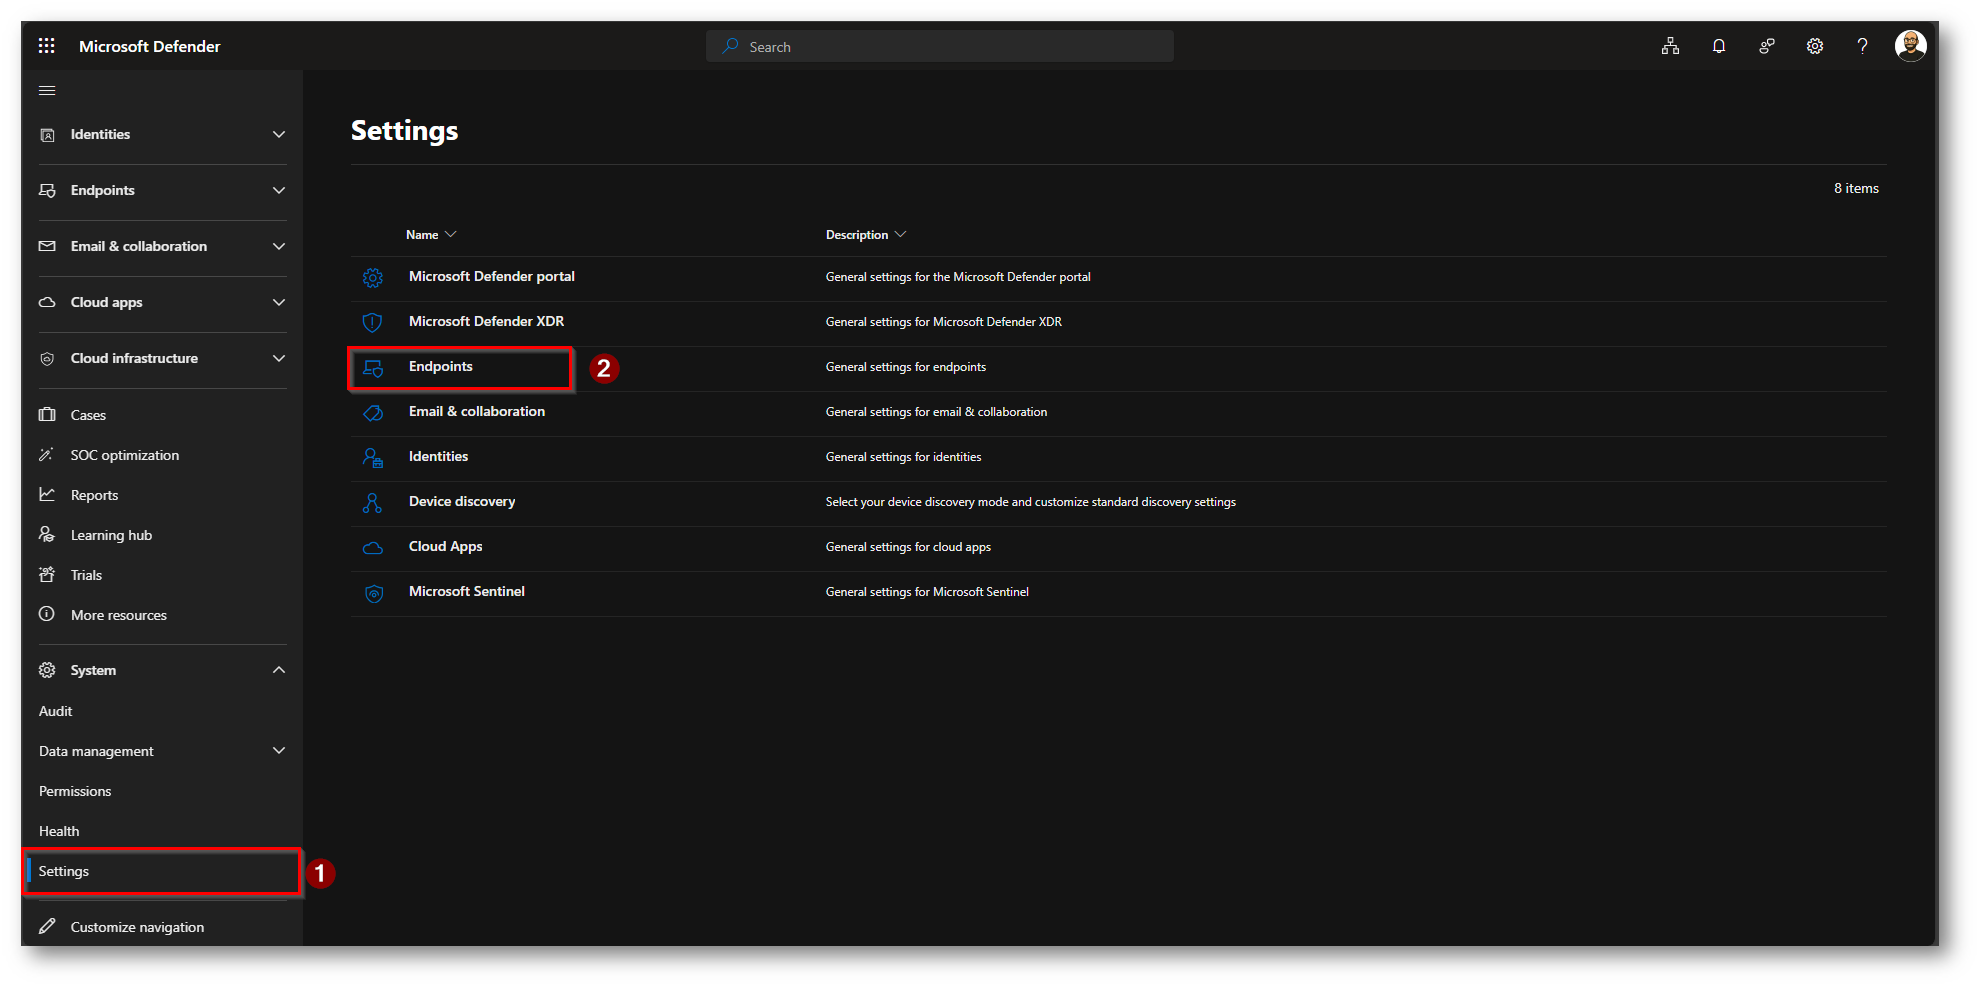Screen dimensions: 1981x988
Task: Click the Endpoints sidebar device icon
Action: pos(47,191)
